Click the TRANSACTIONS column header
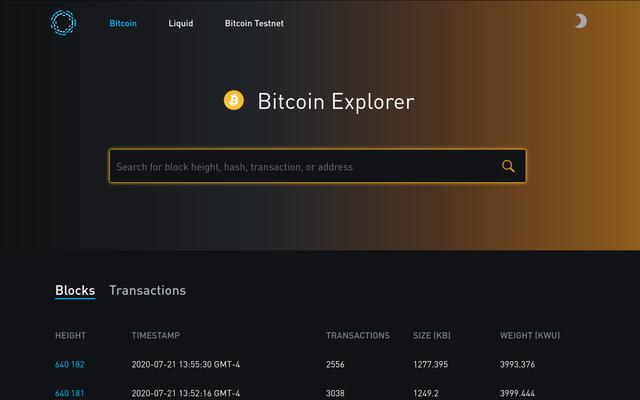Screen dimensions: 640x400 (x=358, y=336)
